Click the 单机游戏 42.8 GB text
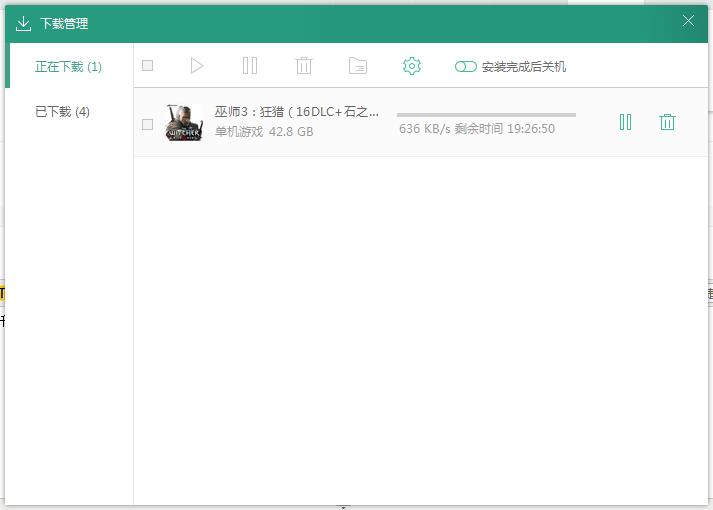 pyautogui.click(x=264, y=132)
